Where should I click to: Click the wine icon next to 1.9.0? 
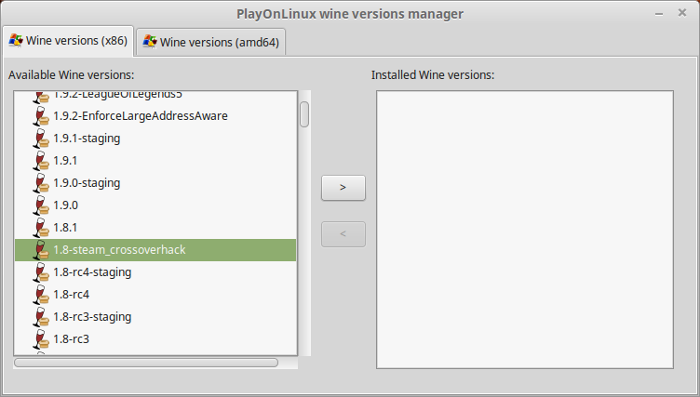click(41, 205)
